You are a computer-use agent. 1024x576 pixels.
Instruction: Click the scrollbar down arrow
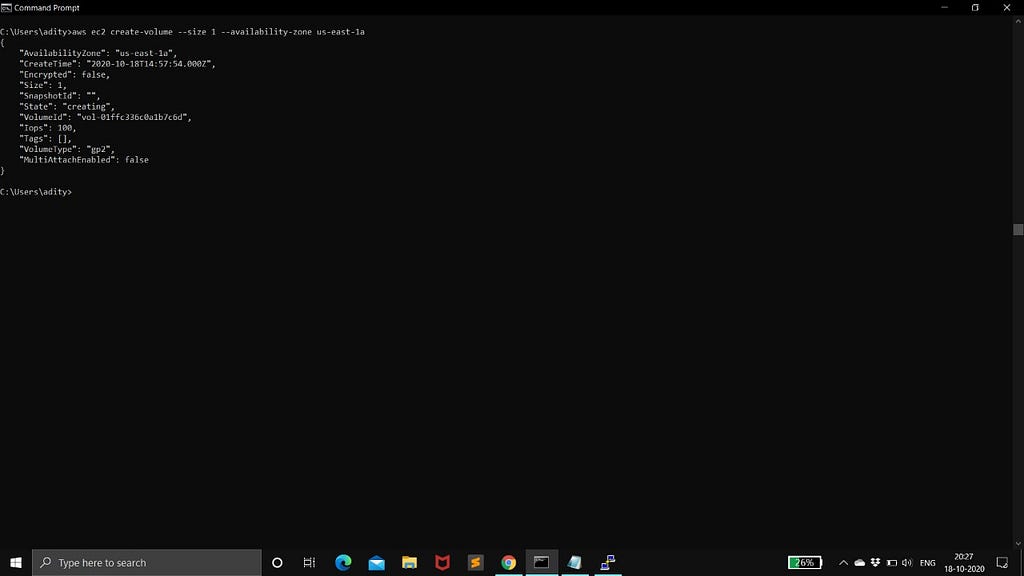point(1018,543)
